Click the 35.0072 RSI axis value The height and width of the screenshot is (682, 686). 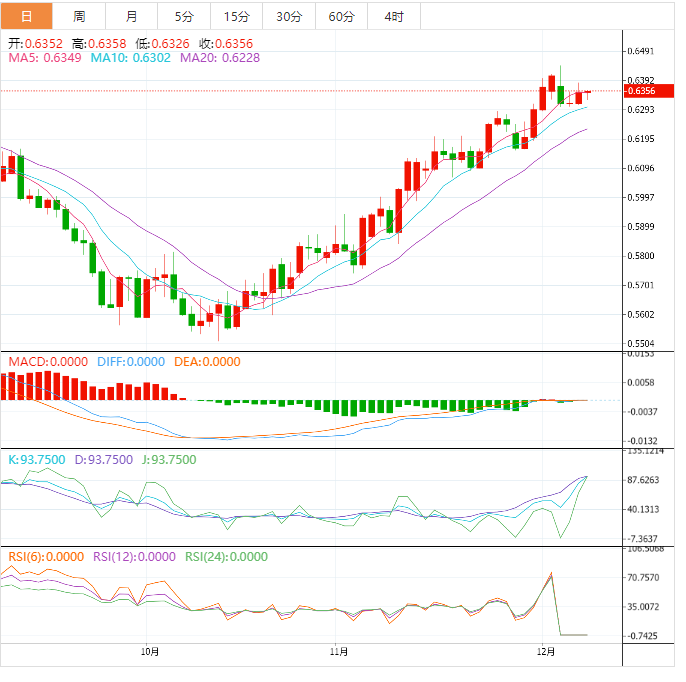coord(643,607)
